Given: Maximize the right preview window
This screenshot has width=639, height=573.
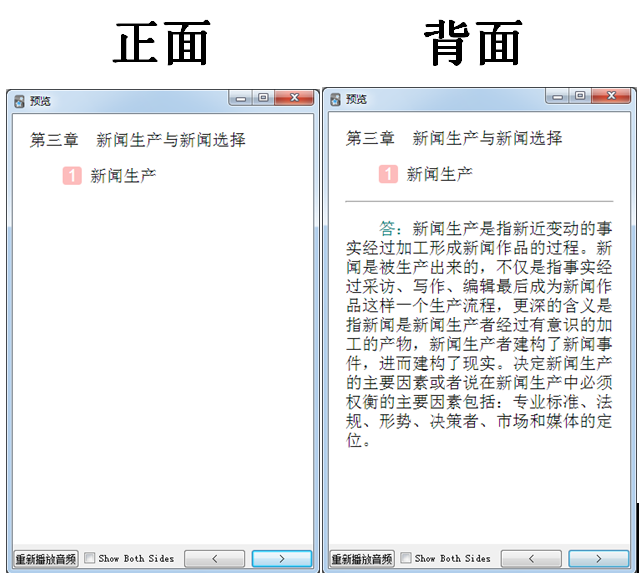Looking at the screenshot, I should [x=580, y=96].
